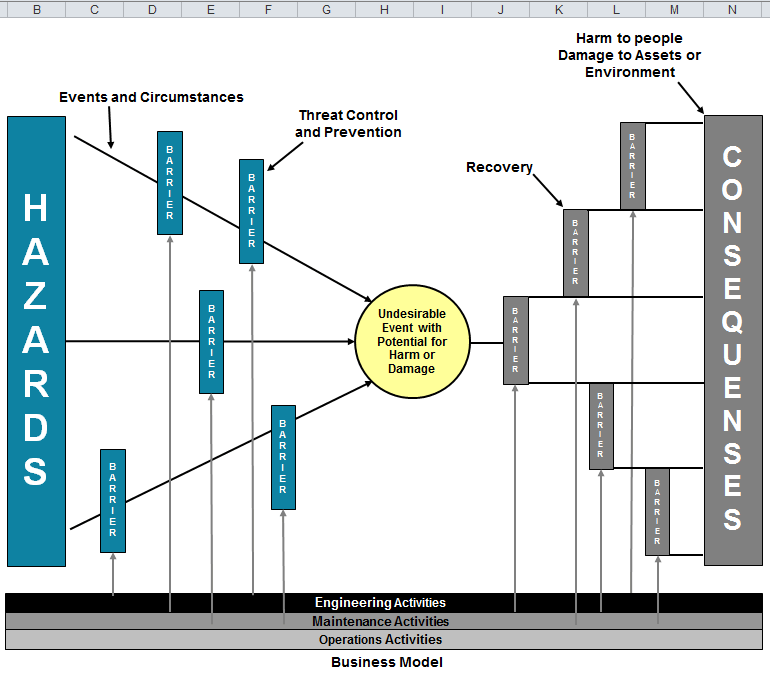The width and height of the screenshot is (770, 675).
Task: Select column M header
Action: click(674, 9)
